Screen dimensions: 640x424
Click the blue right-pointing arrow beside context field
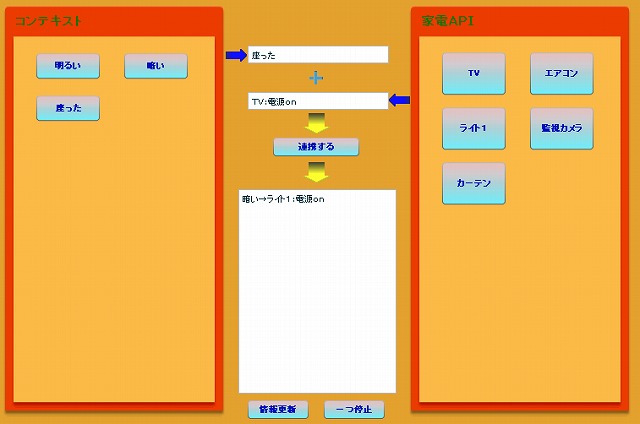[235, 55]
